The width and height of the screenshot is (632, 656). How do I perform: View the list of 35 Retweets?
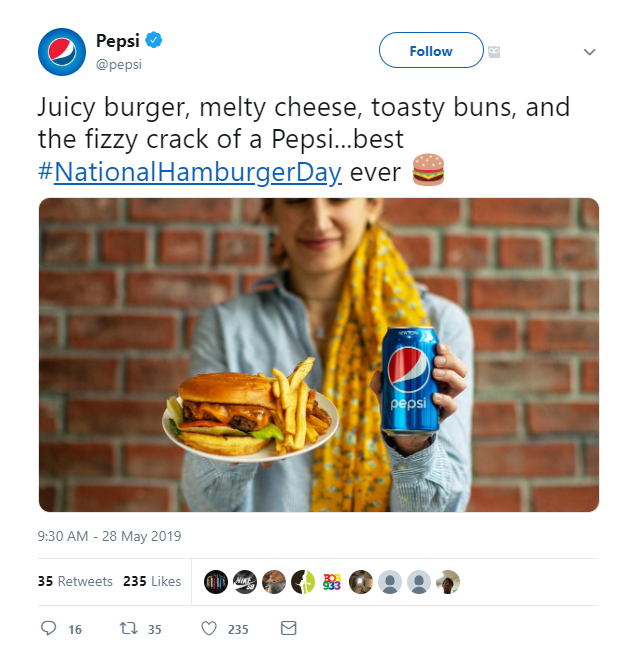click(x=75, y=581)
